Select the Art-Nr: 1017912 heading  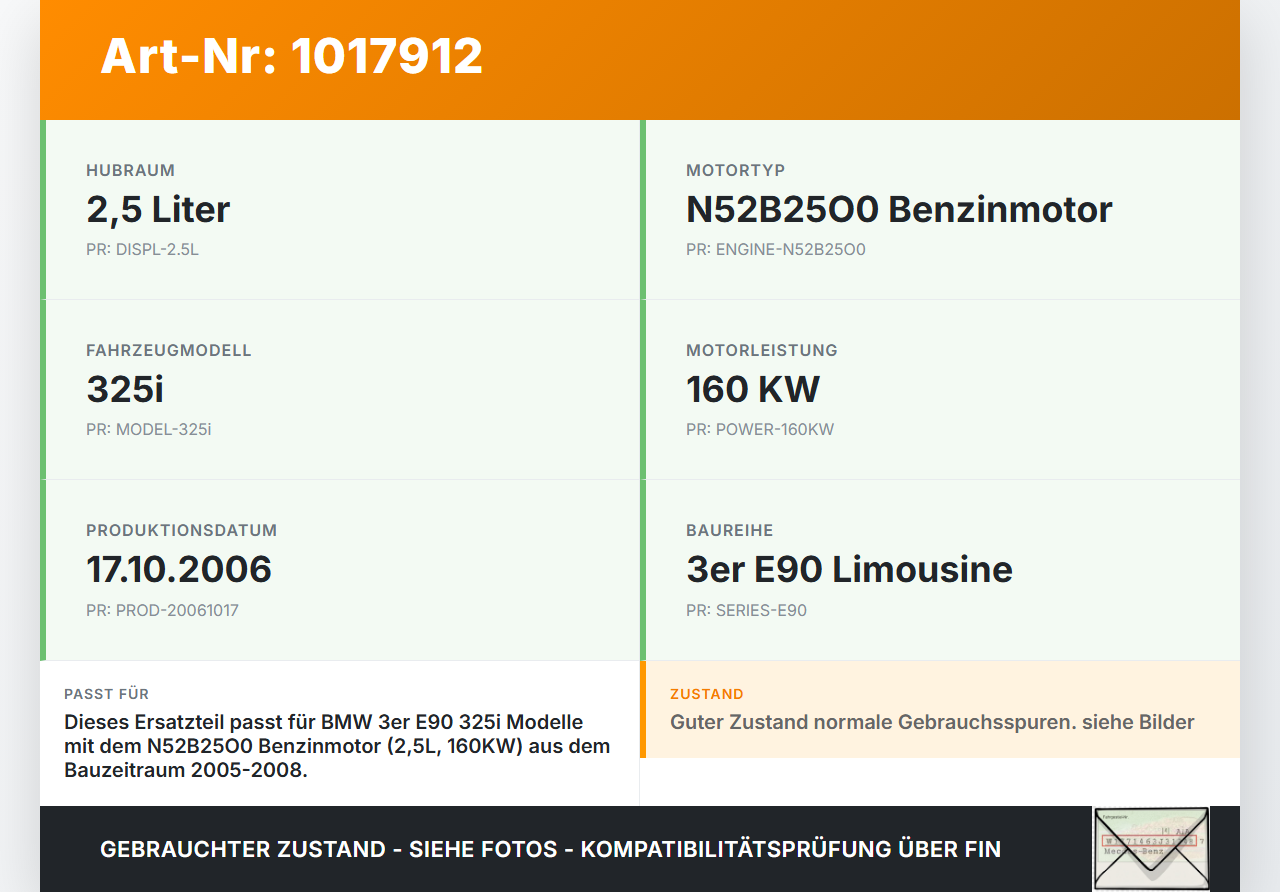(x=291, y=56)
